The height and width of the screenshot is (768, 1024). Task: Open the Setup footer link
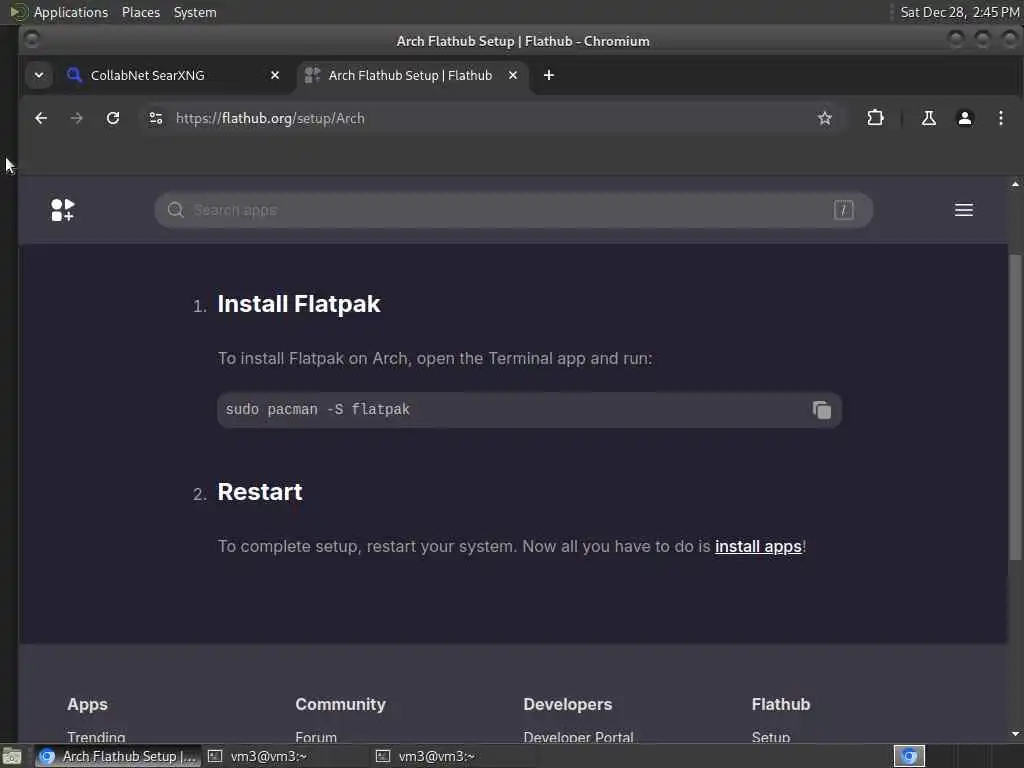coord(771,737)
